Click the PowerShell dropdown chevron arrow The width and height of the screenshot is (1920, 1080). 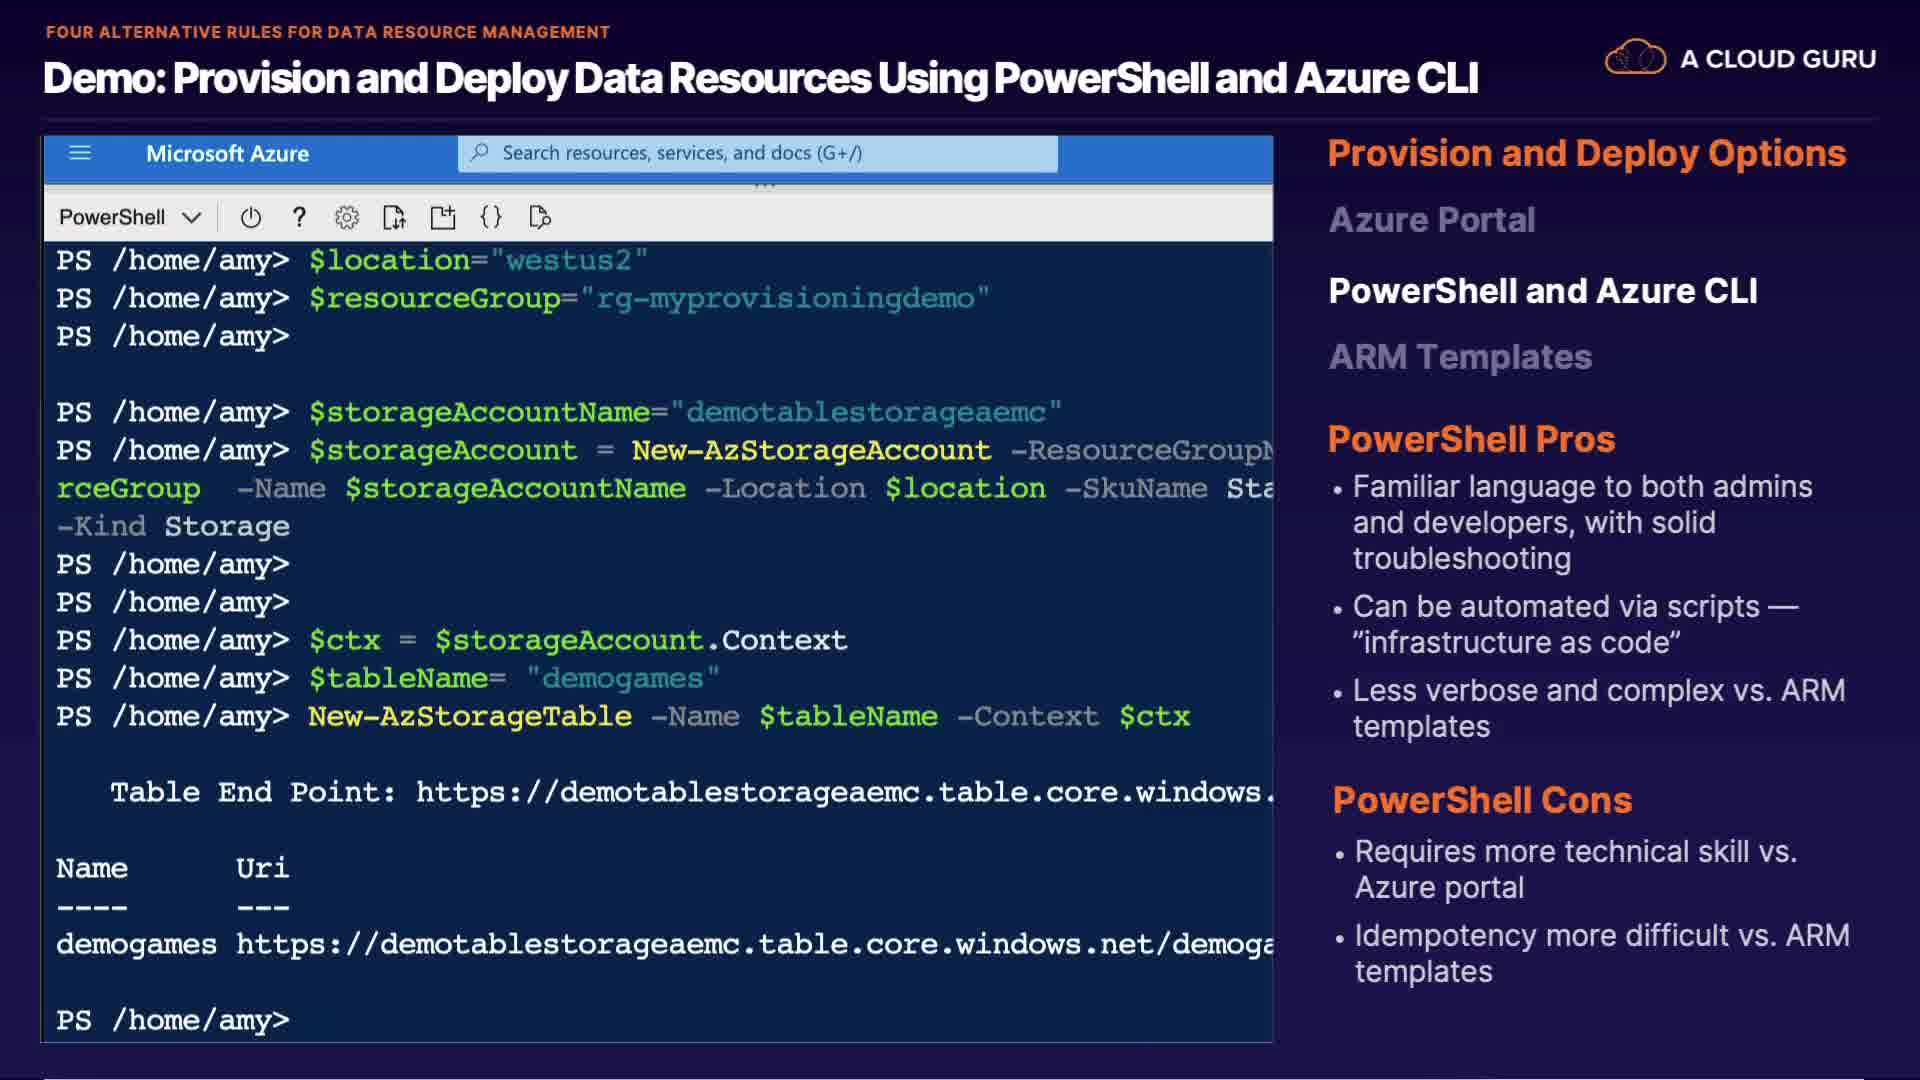click(192, 217)
